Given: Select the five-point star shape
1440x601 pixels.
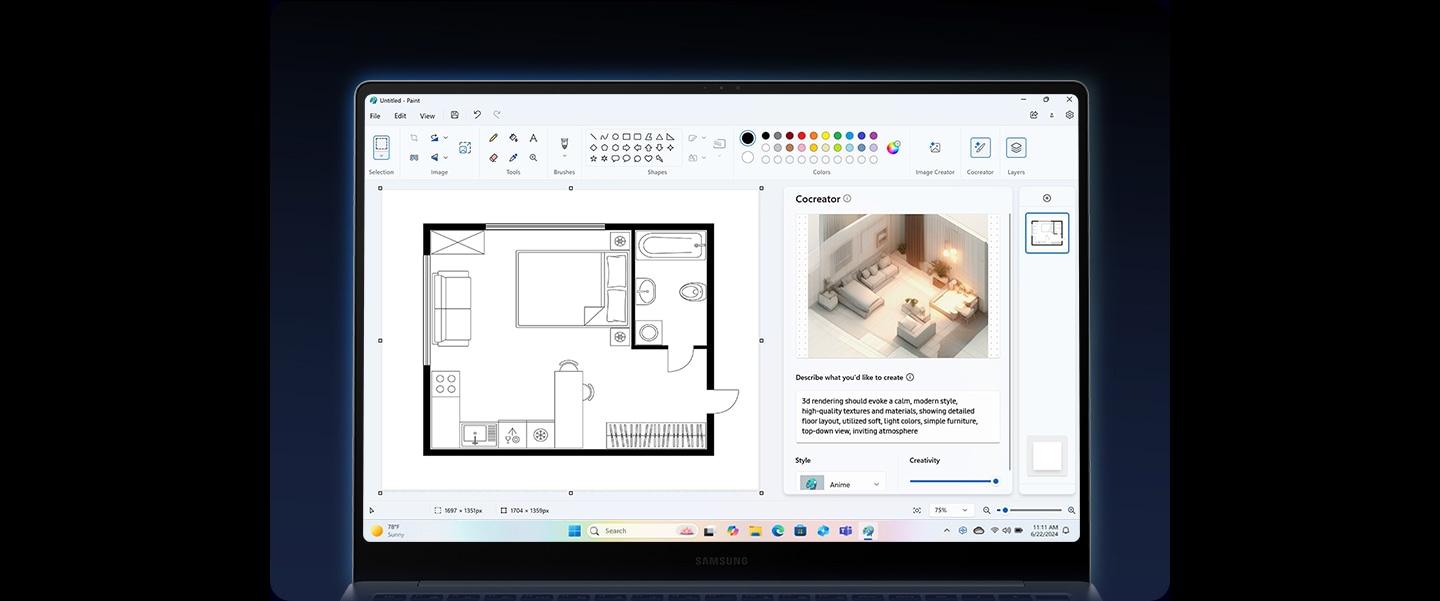Looking at the screenshot, I should pos(593,158).
